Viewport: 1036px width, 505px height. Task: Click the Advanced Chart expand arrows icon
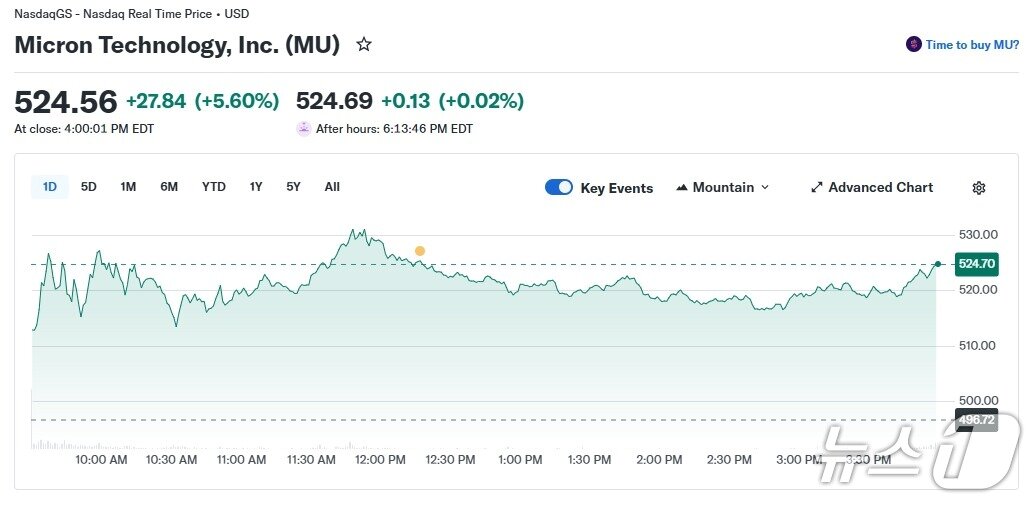tap(816, 188)
